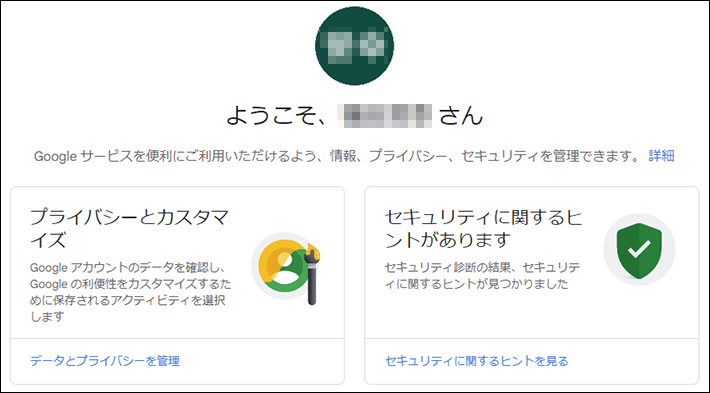Screen dimensions: 710x393
Task: Click the セキュリティに関するヒントがあります heading
Action: (484, 229)
